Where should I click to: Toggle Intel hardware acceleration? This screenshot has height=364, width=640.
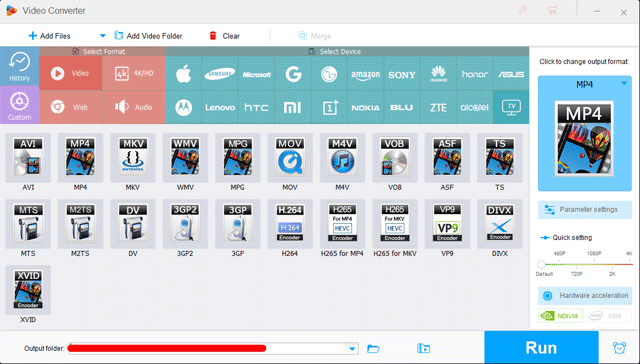(609, 316)
